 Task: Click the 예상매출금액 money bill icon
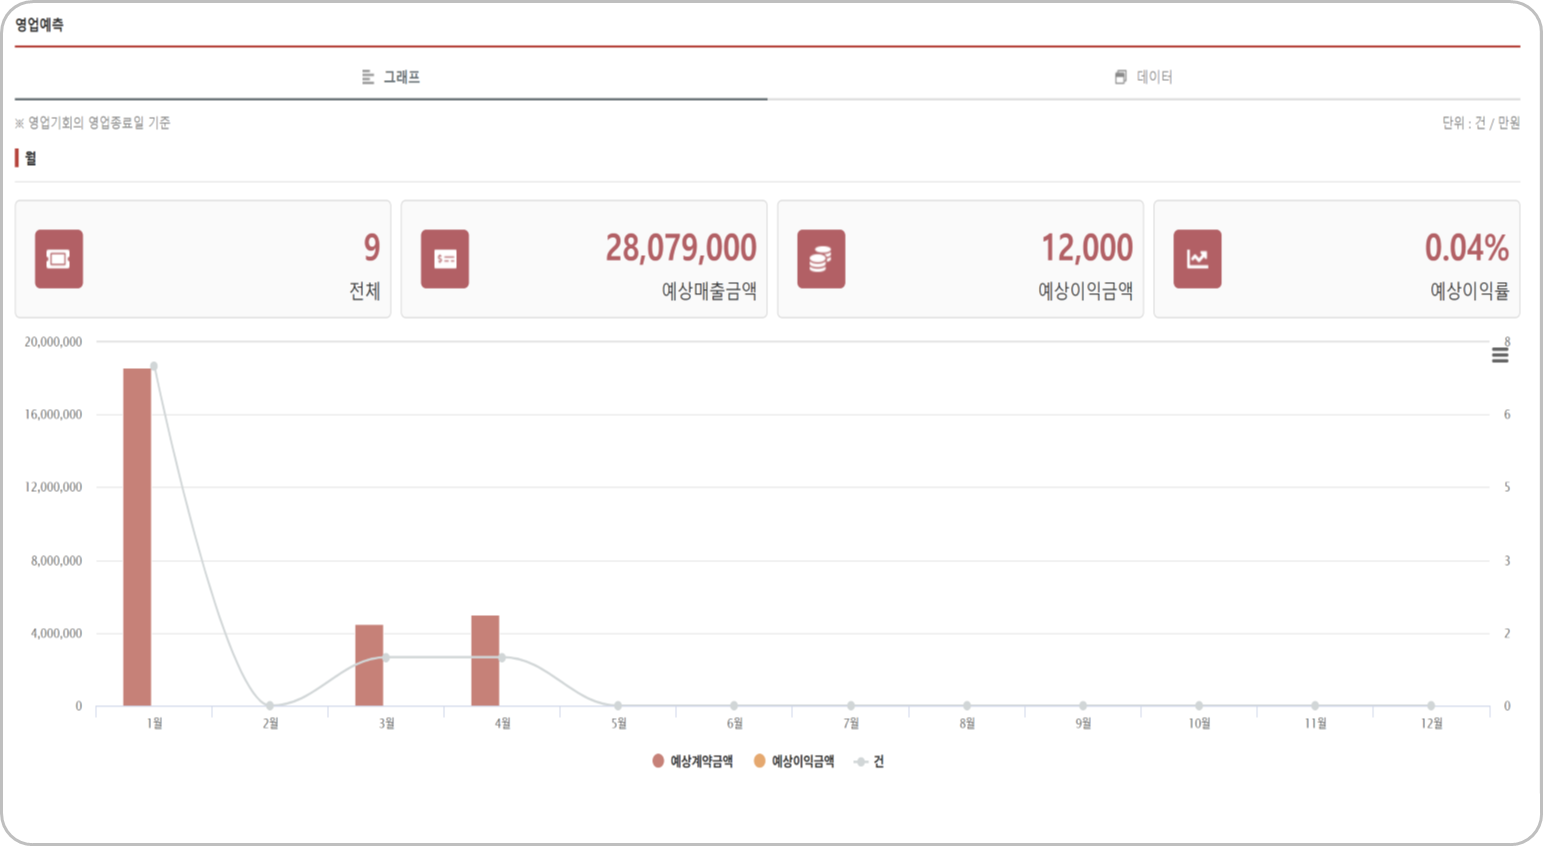445,259
